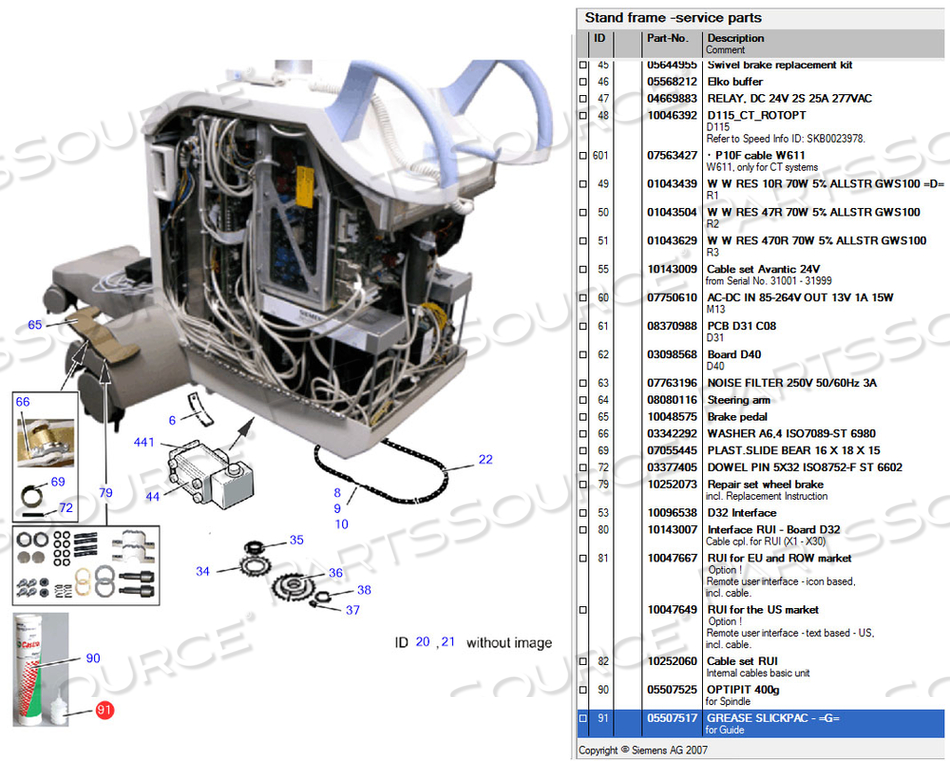Click the Part-No. column header
Screen dimensions: 950x761
tap(667, 39)
